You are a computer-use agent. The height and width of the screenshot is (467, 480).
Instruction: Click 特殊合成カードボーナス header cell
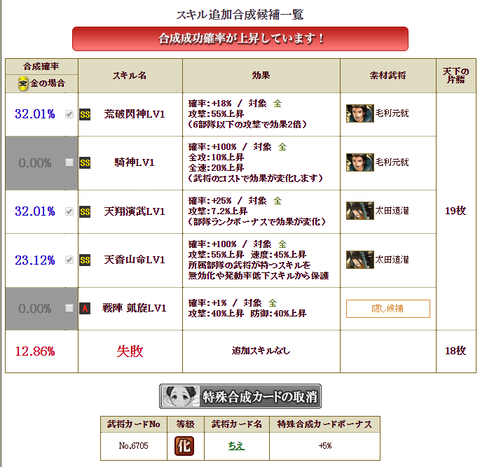click(x=325, y=424)
